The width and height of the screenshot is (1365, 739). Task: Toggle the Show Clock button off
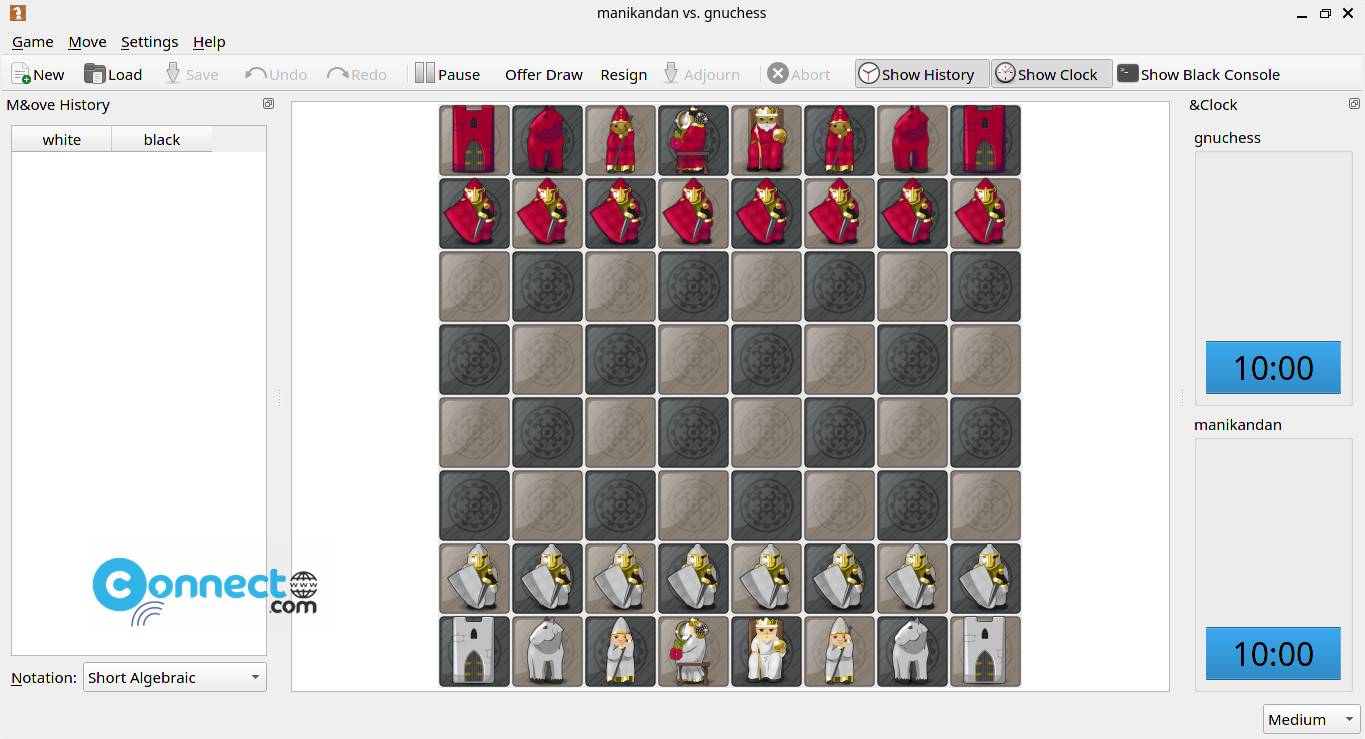point(1051,74)
